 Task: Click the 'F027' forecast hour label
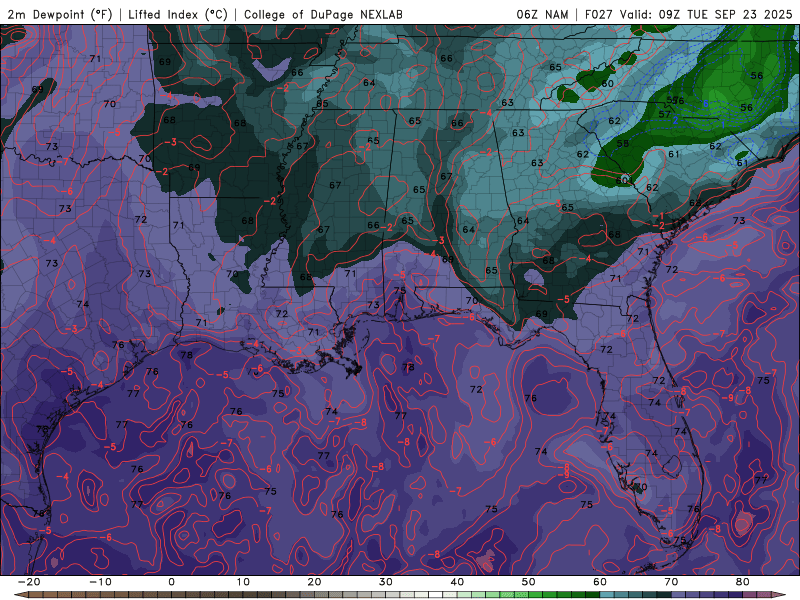click(599, 14)
